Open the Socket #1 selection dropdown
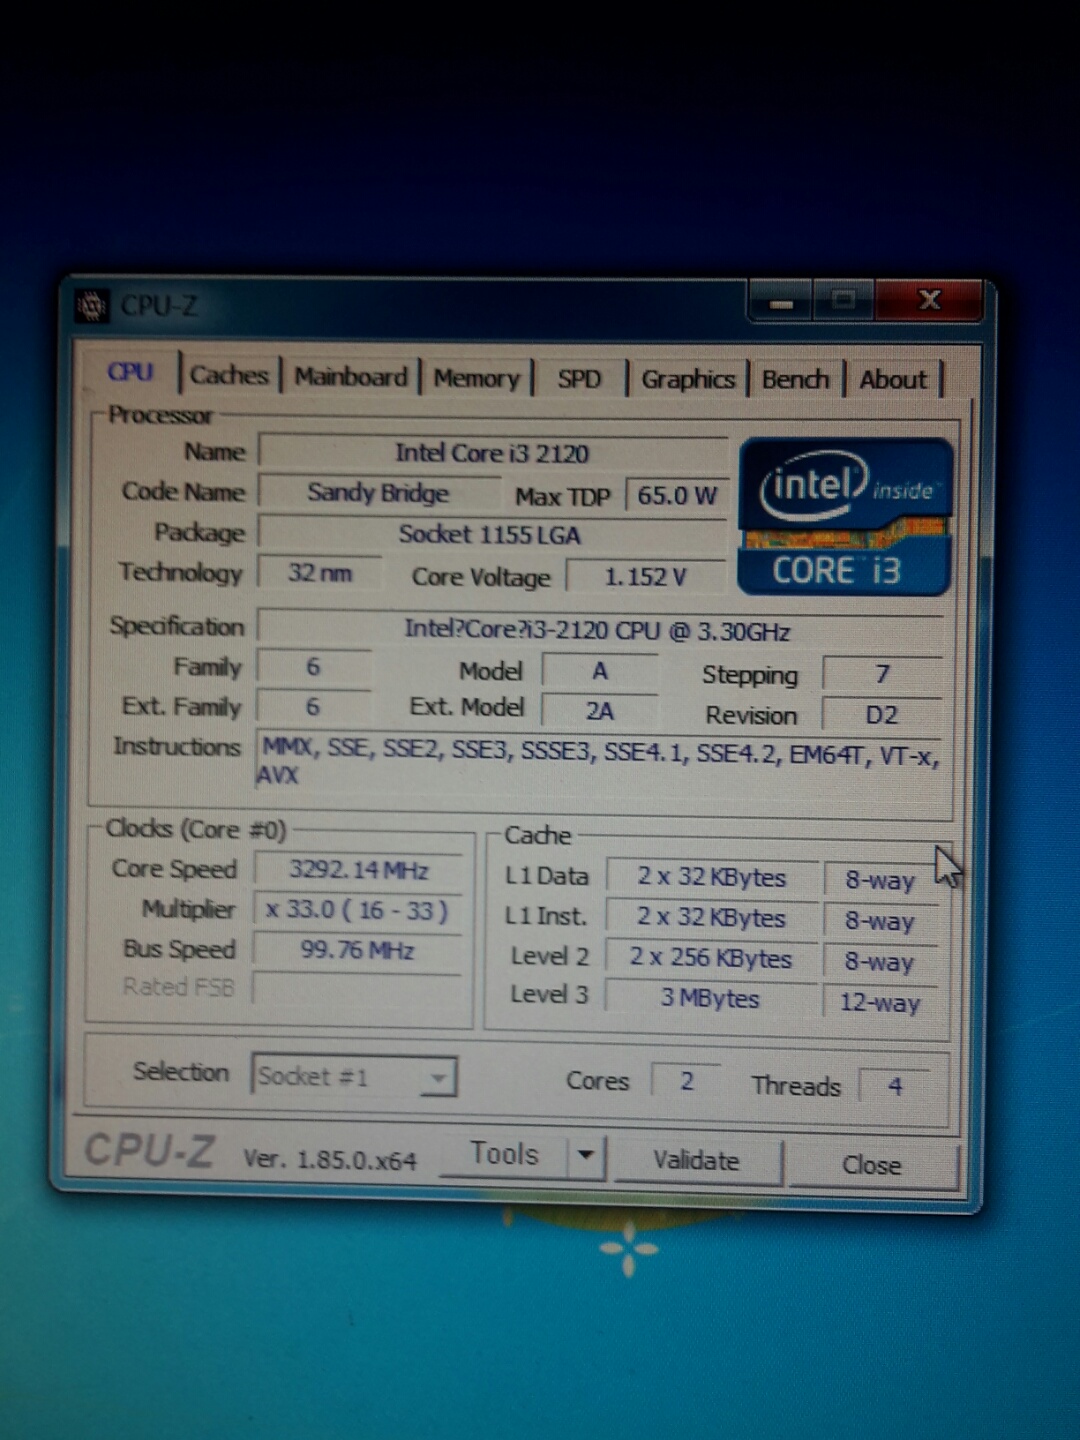Image resolution: width=1080 pixels, height=1440 pixels. [354, 1076]
